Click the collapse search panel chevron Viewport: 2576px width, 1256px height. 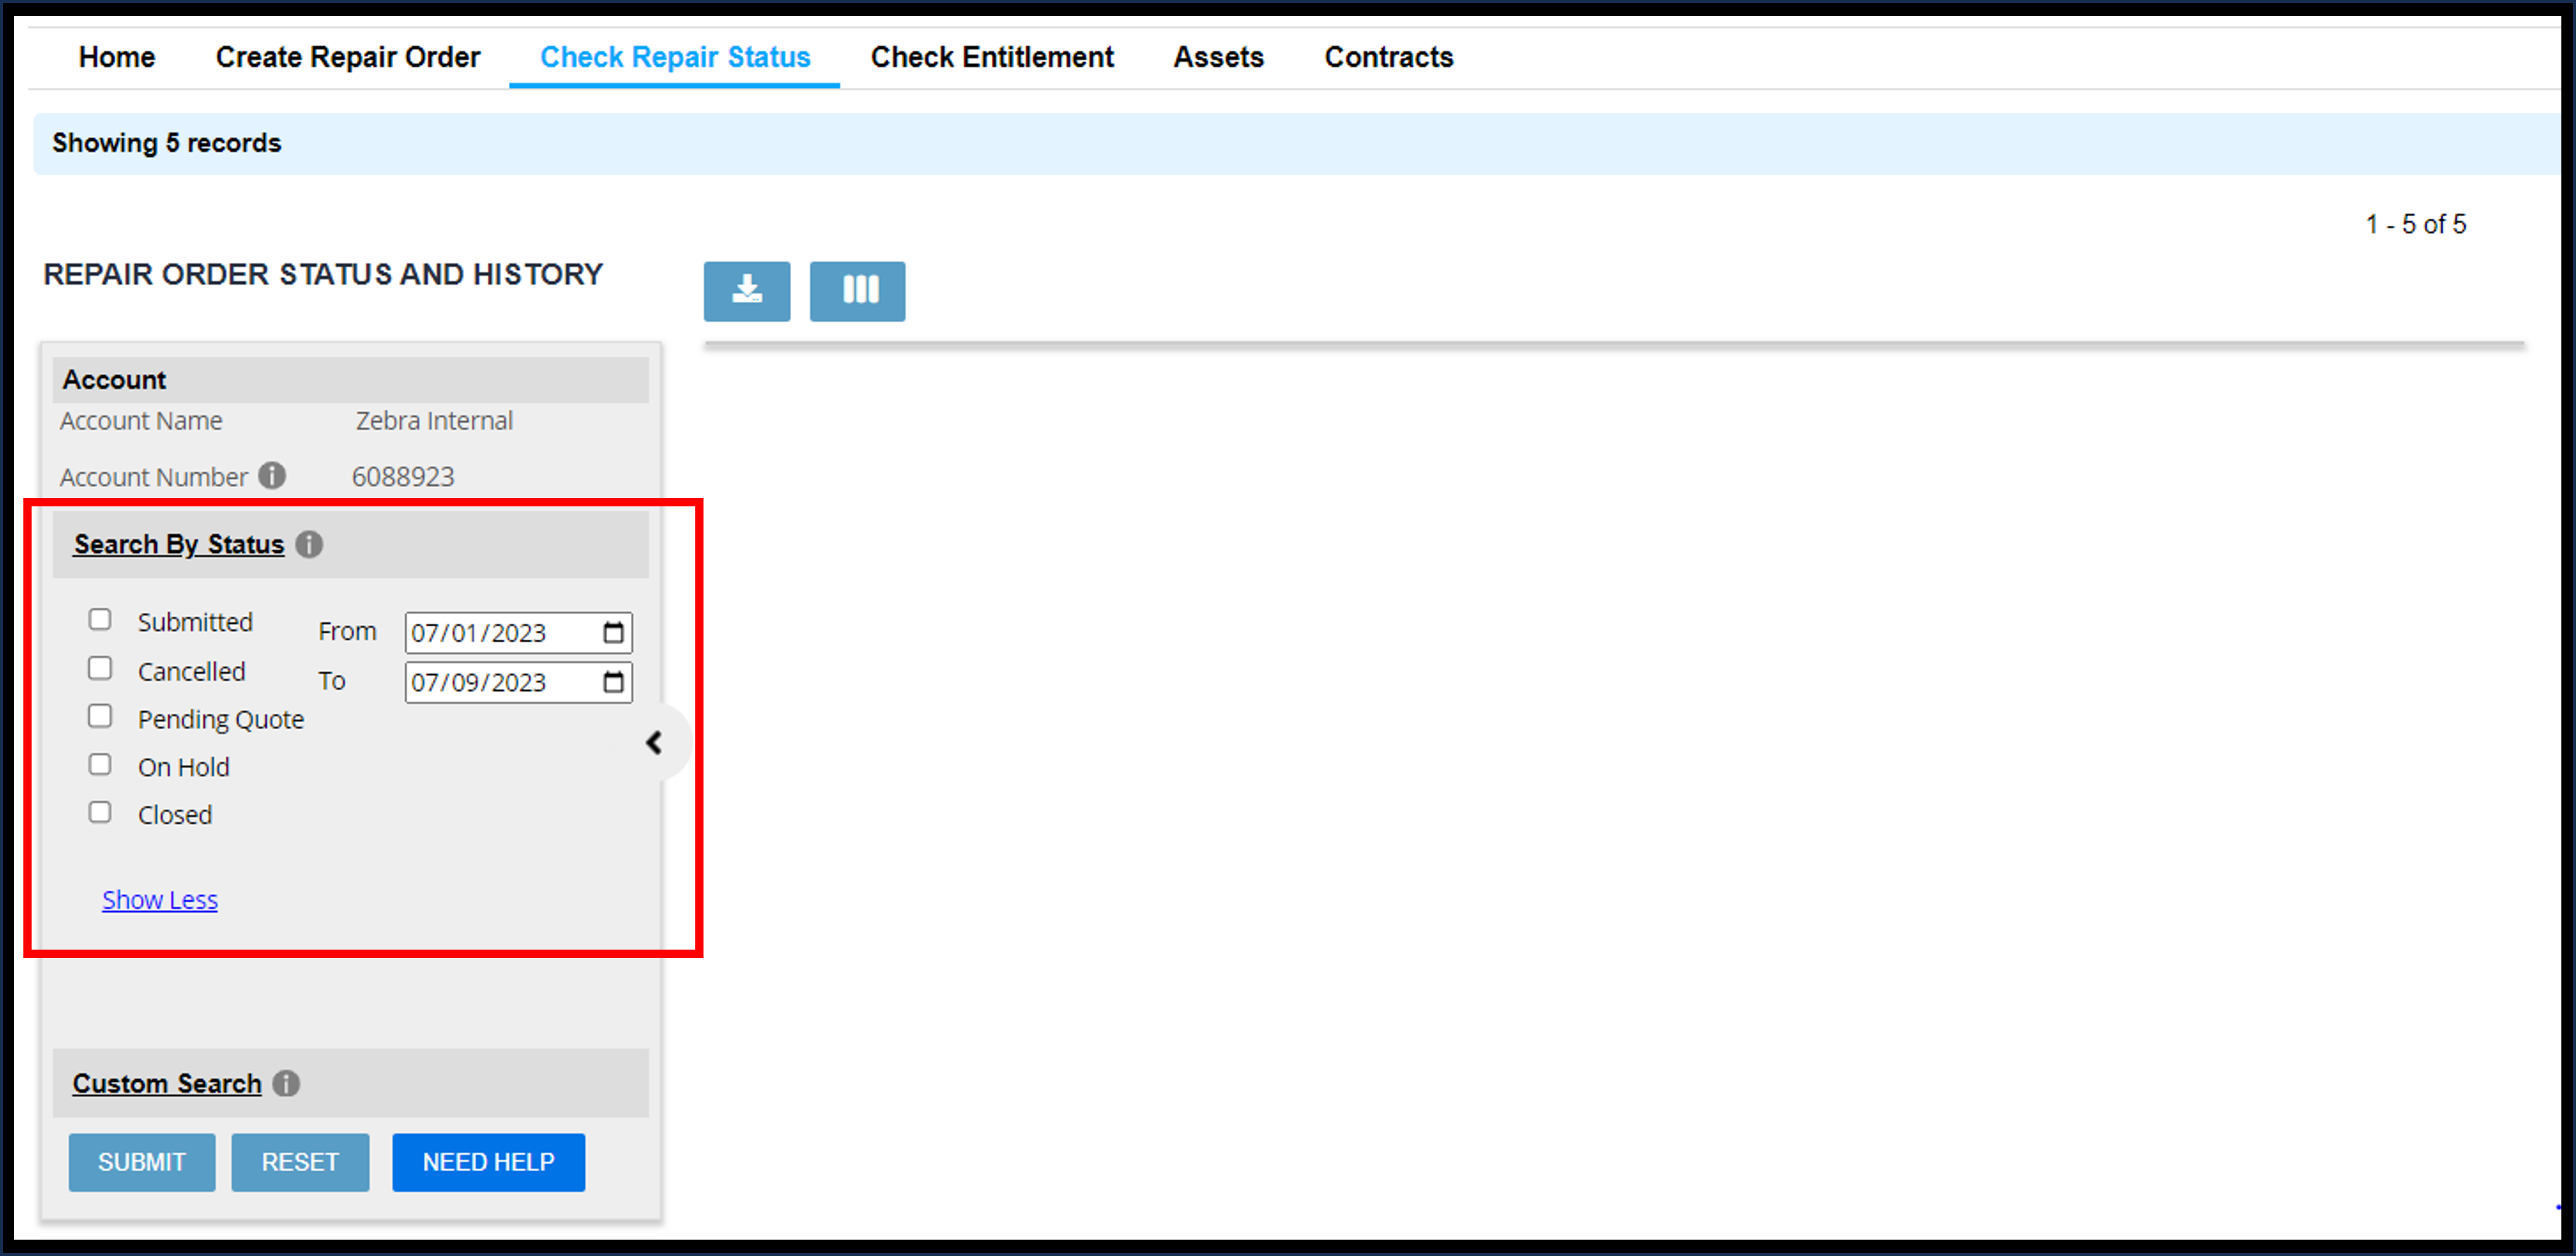657,742
